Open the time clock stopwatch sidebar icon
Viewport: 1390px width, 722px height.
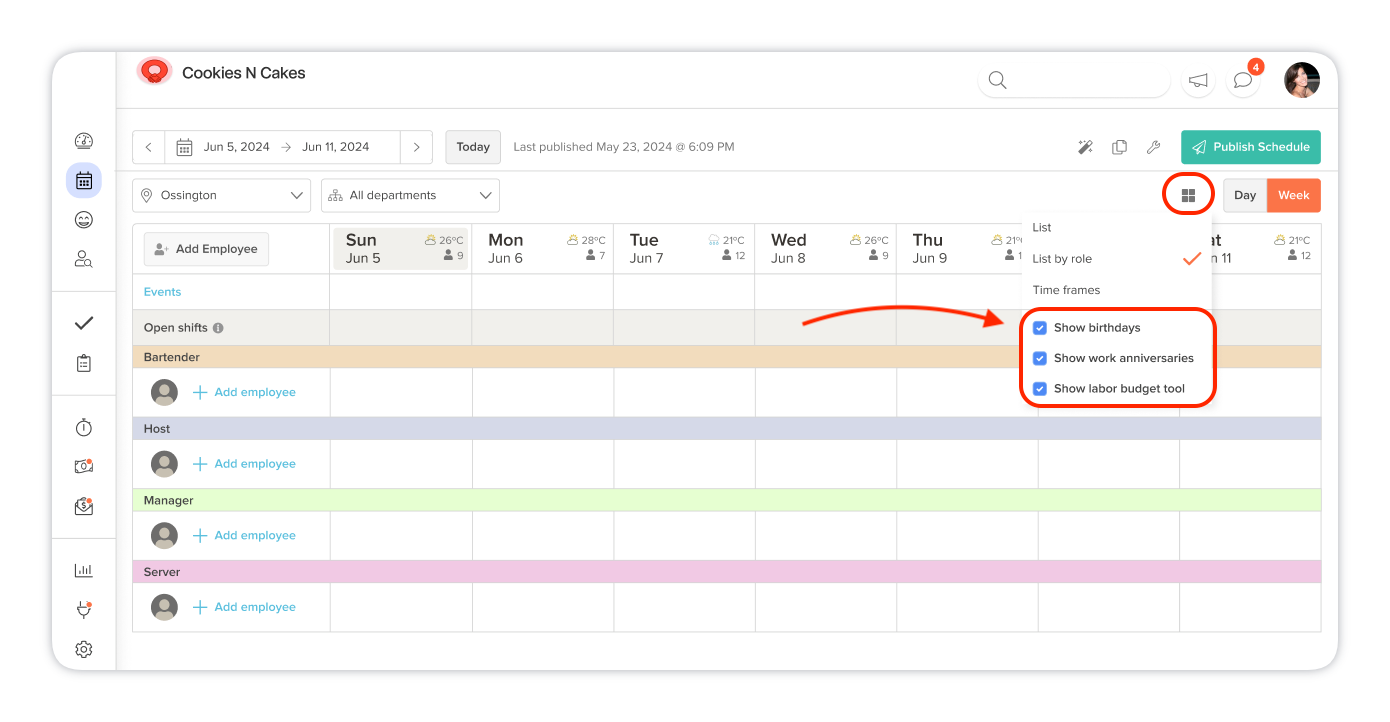click(84, 428)
